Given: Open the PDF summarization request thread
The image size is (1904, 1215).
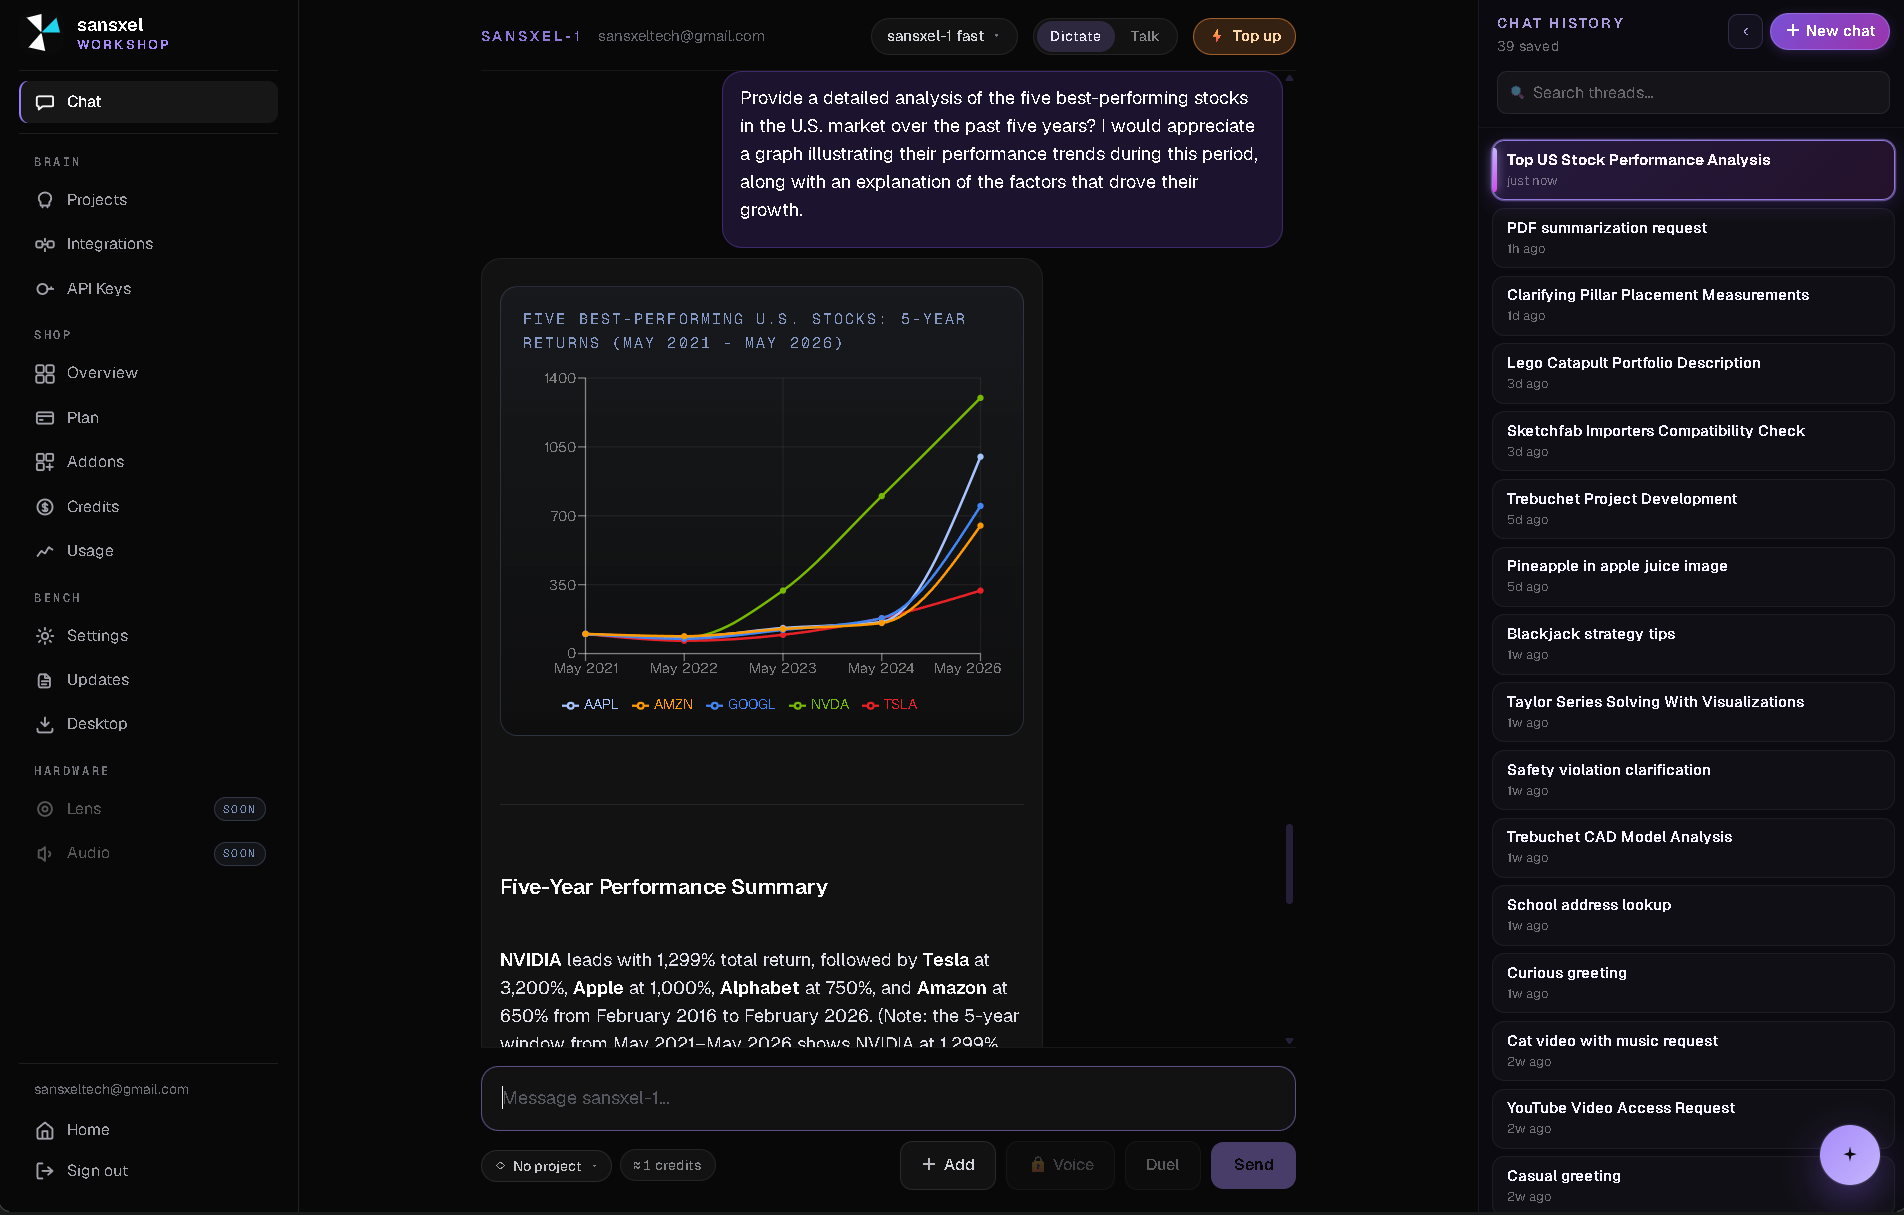Looking at the screenshot, I should [1693, 238].
